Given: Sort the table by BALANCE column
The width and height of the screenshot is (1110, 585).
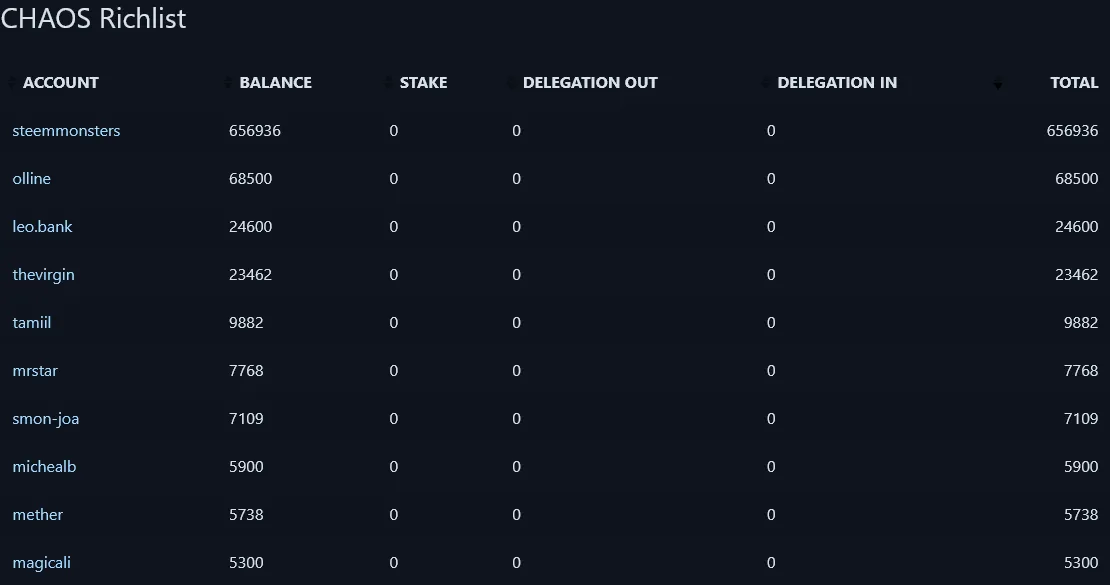Looking at the screenshot, I should coord(275,83).
